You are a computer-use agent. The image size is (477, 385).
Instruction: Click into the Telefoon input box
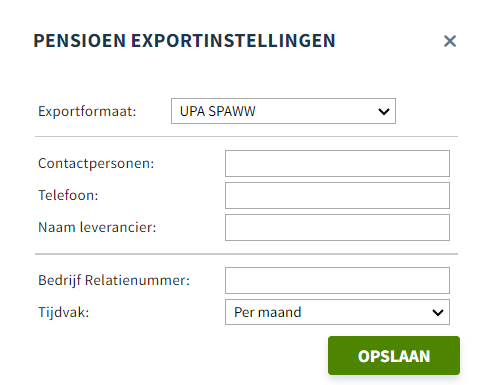[x=337, y=195]
